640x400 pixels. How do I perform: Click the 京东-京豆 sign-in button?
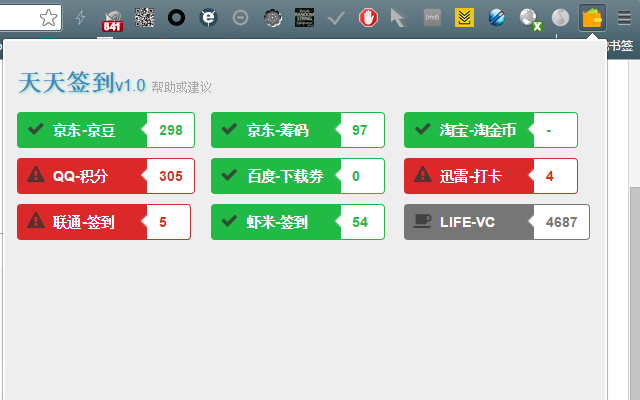(x=82, y=130)
